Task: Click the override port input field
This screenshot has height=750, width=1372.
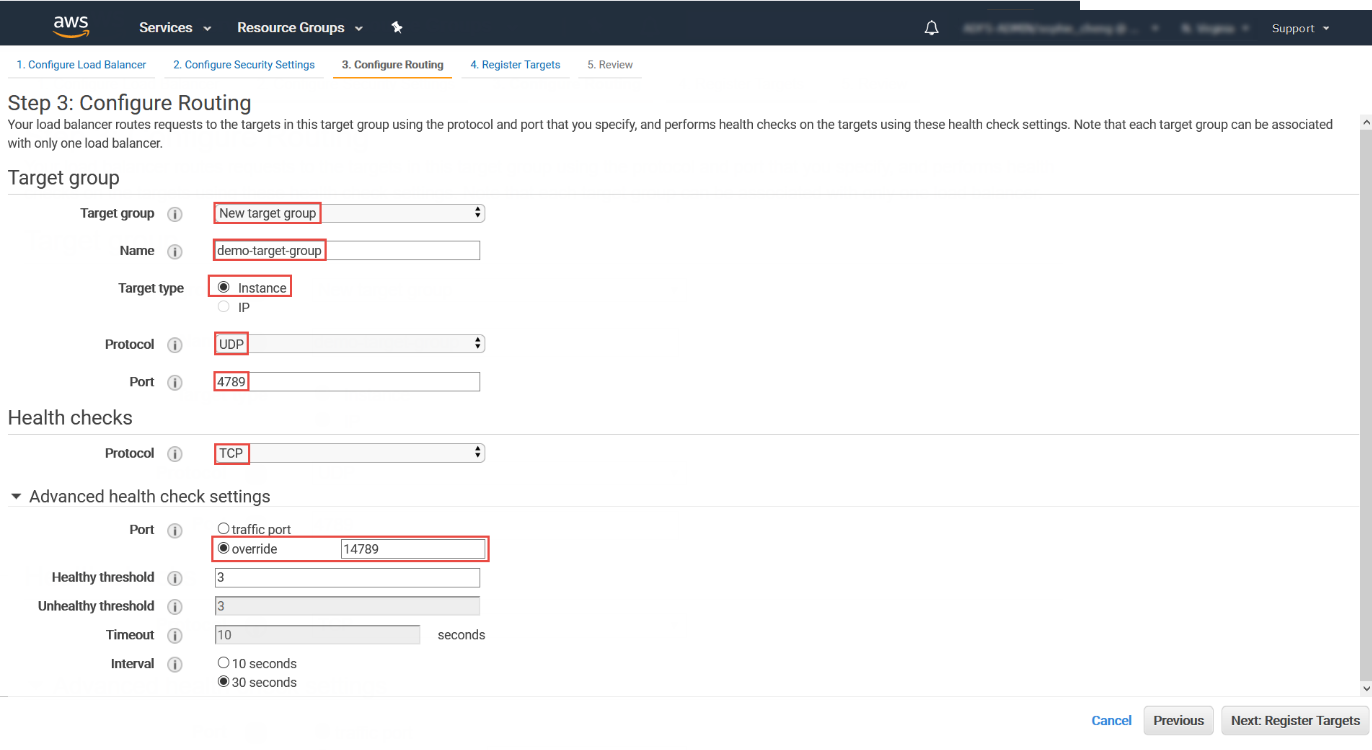Action: pos(412,549)
